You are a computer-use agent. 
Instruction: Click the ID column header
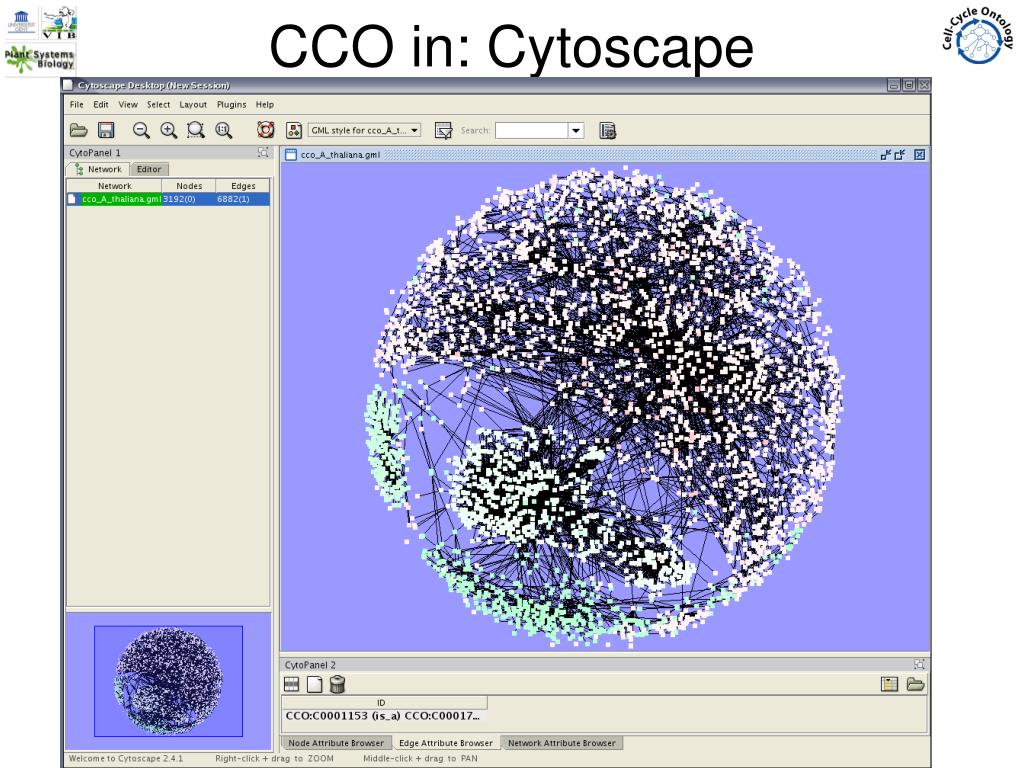click(x=384, y=703)
